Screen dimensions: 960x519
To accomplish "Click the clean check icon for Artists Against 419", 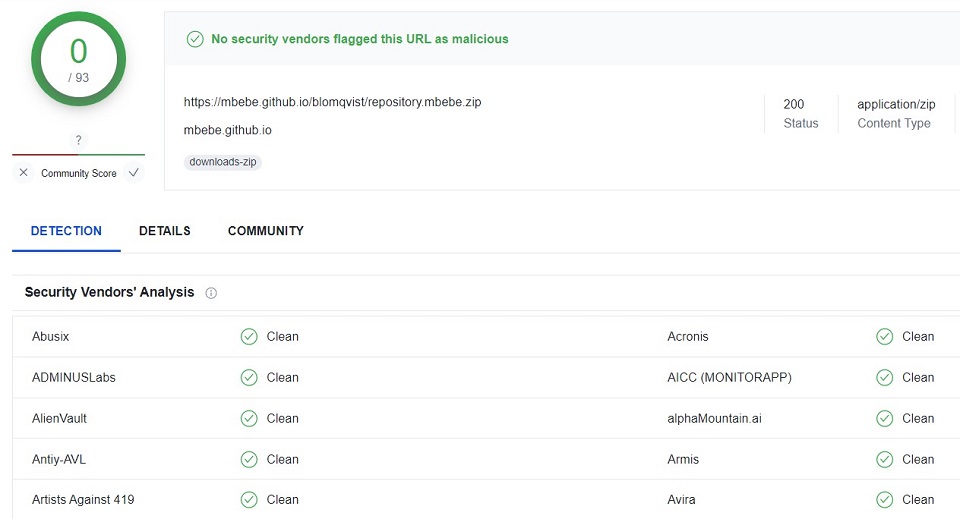I will [249, 500].
